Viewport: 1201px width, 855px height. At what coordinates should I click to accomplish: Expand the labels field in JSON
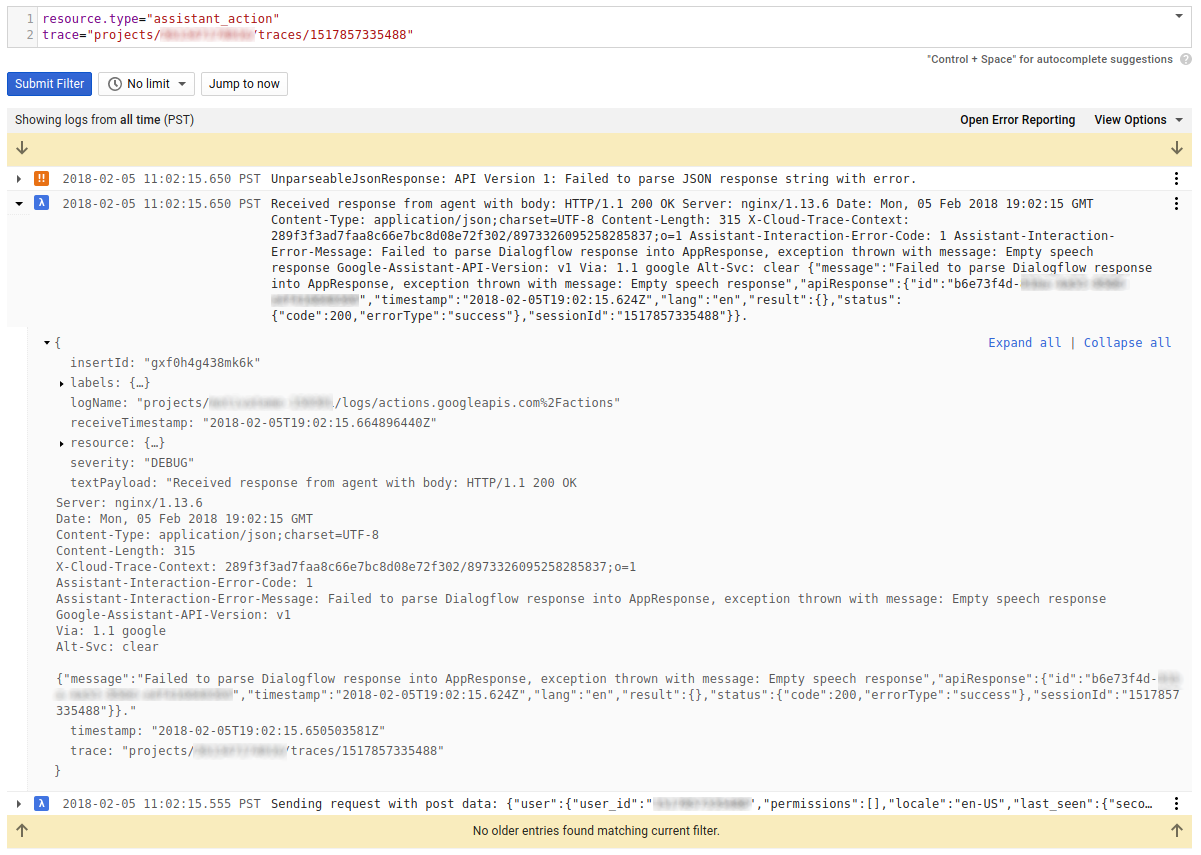[x=62, y=383]
